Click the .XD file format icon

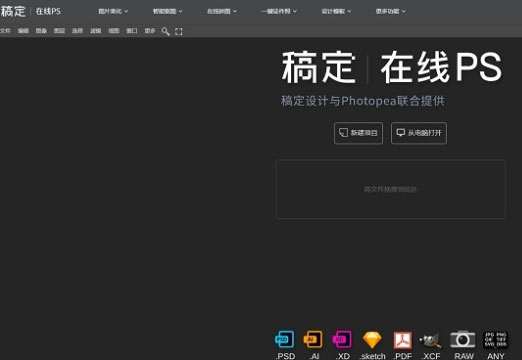[342, 339]
